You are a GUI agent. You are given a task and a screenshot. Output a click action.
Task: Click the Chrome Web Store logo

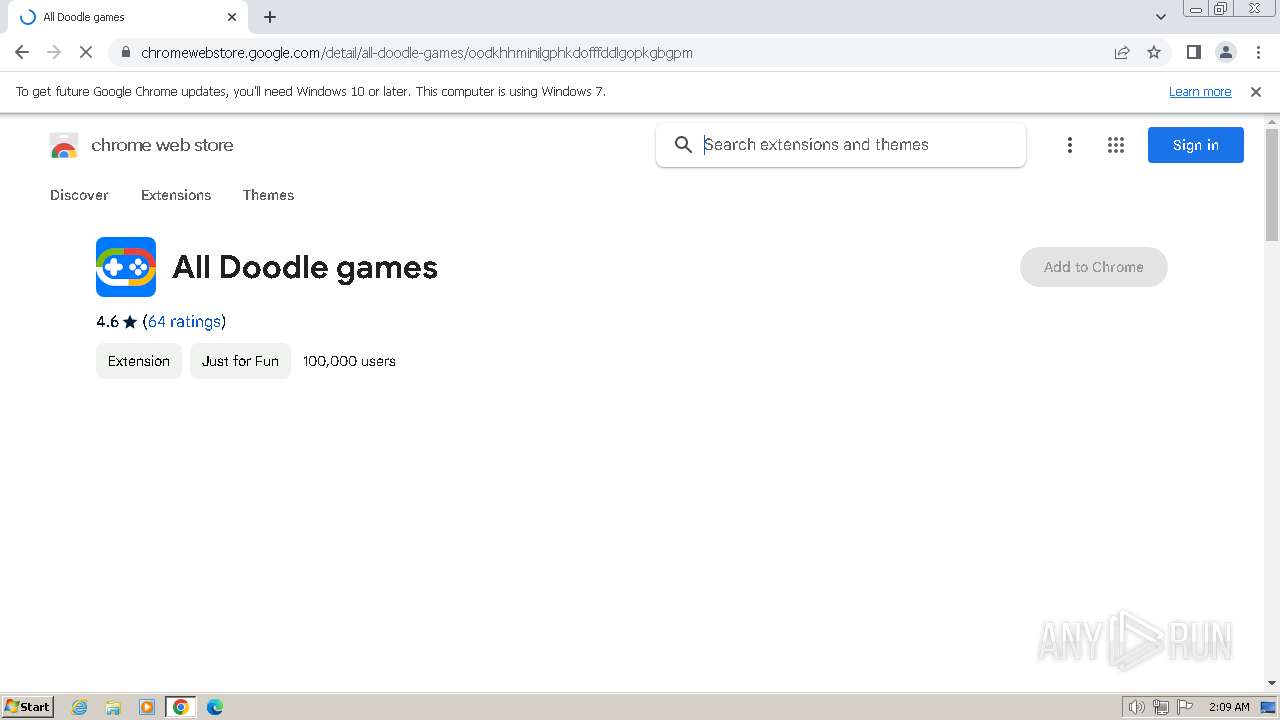click(x=64, y=146)
